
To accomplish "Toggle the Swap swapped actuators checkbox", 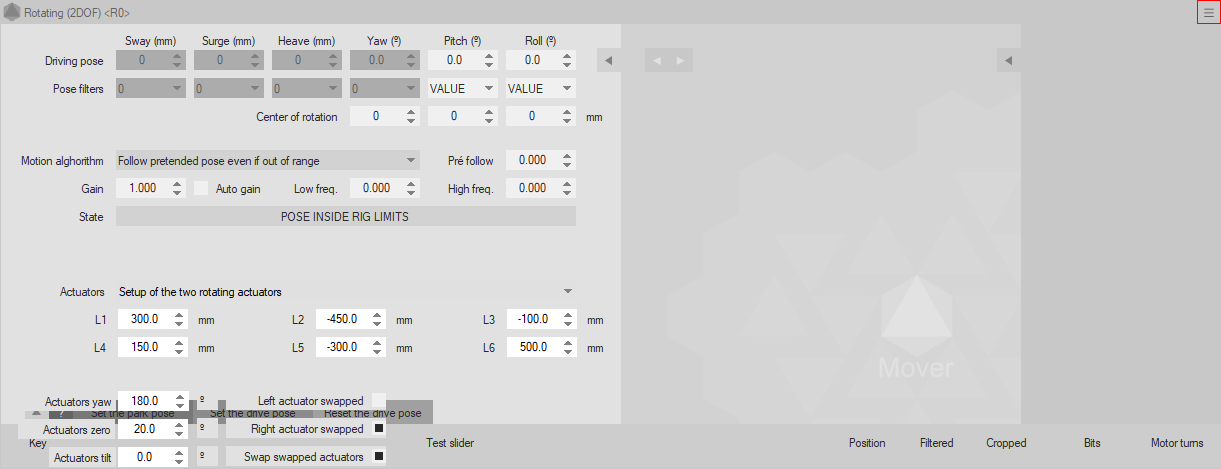I will coord(379,457).
